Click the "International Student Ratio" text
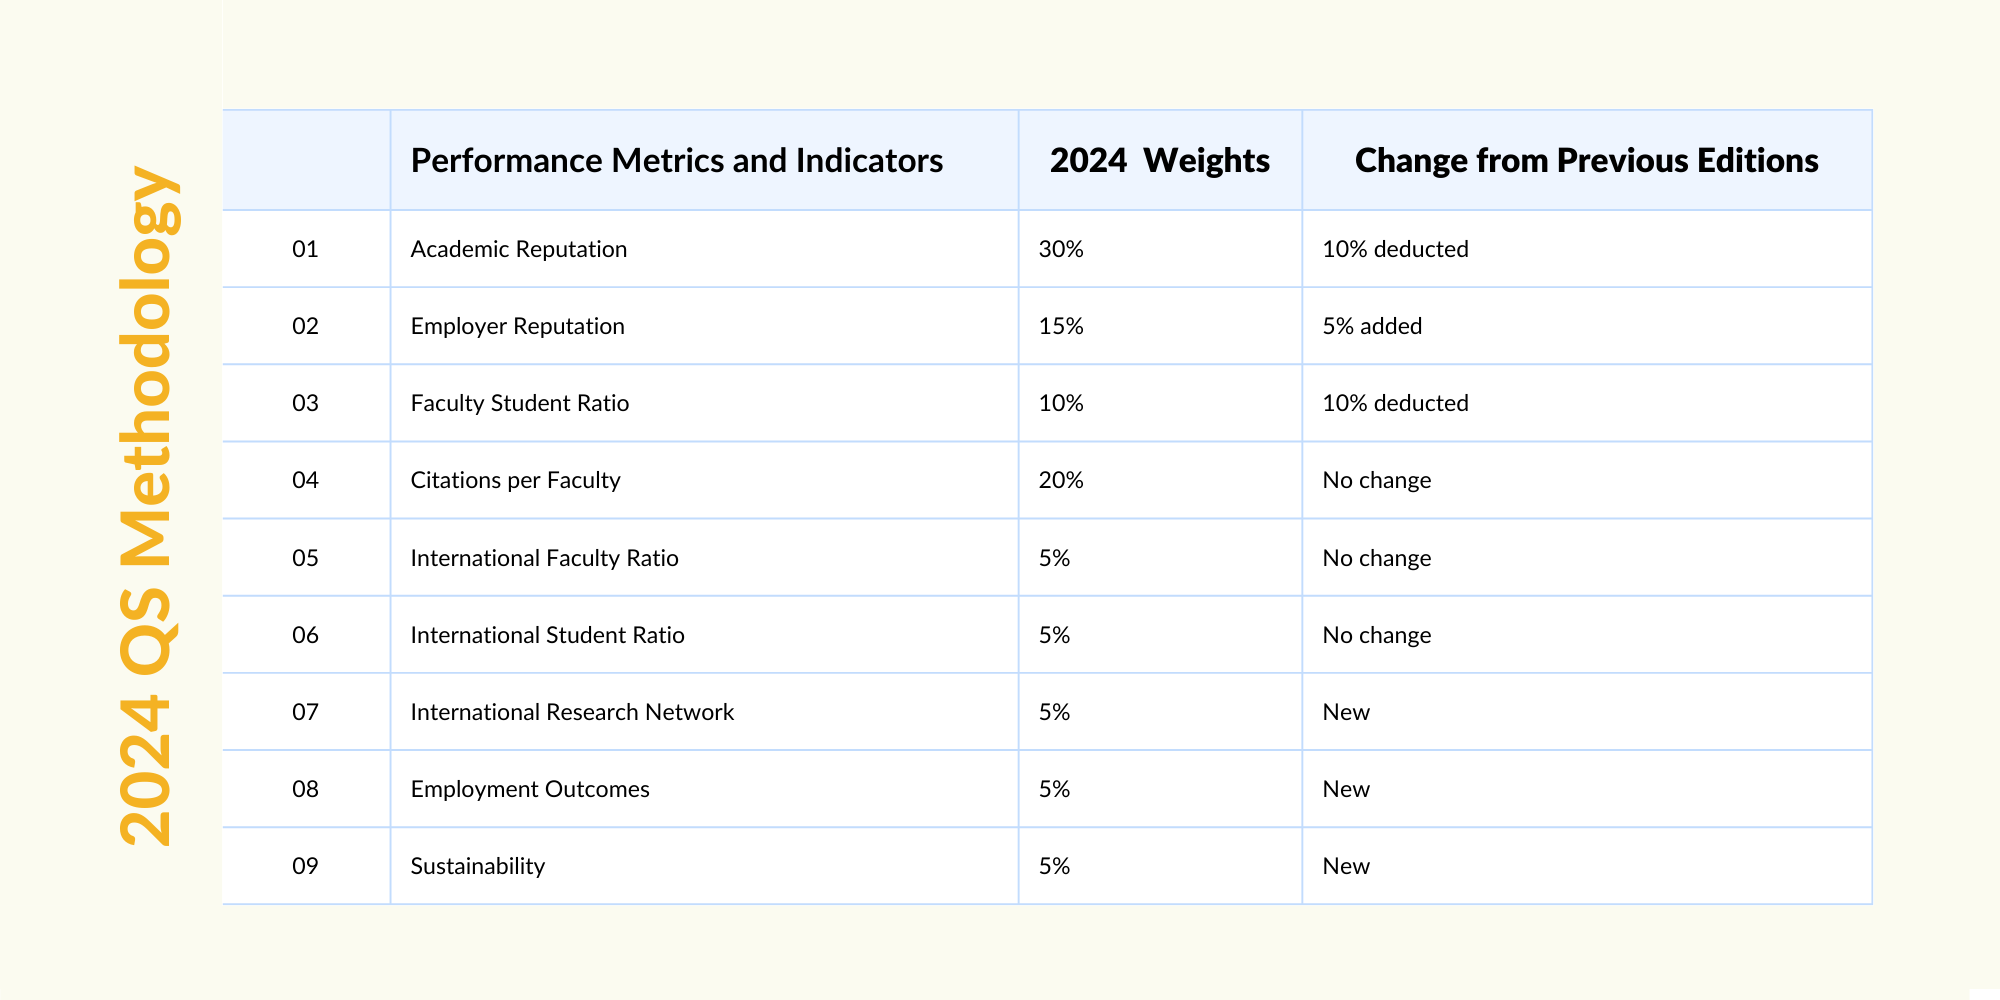 [547, 635]
